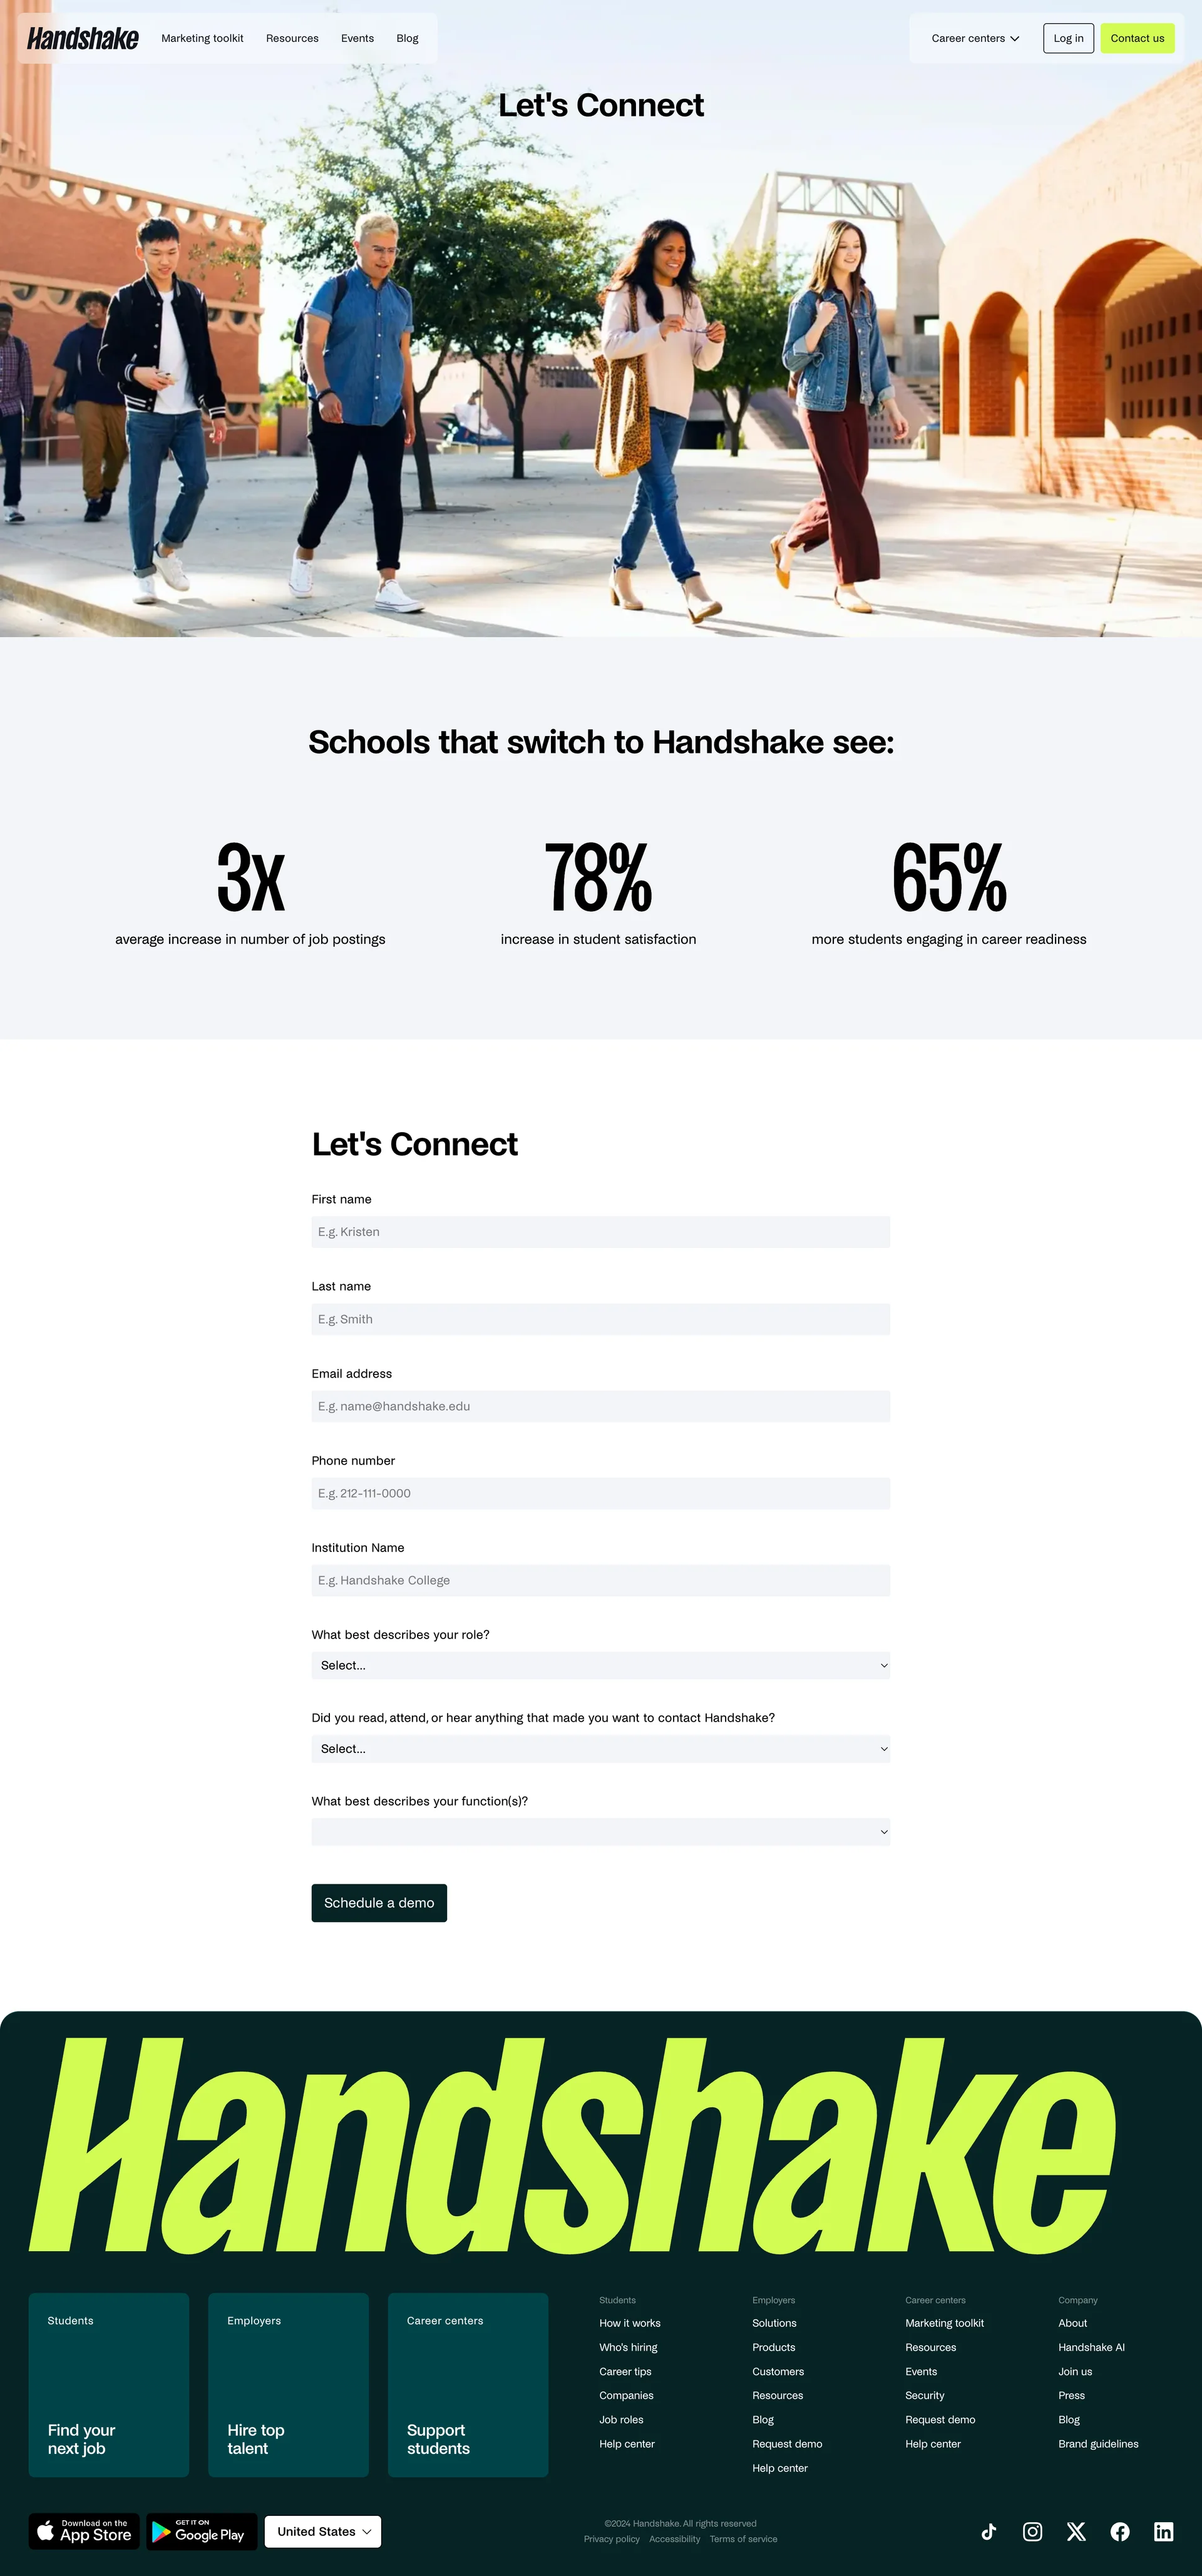Click the X social icon
Screen dimensions: 1202x2576
(1076, 2531)
